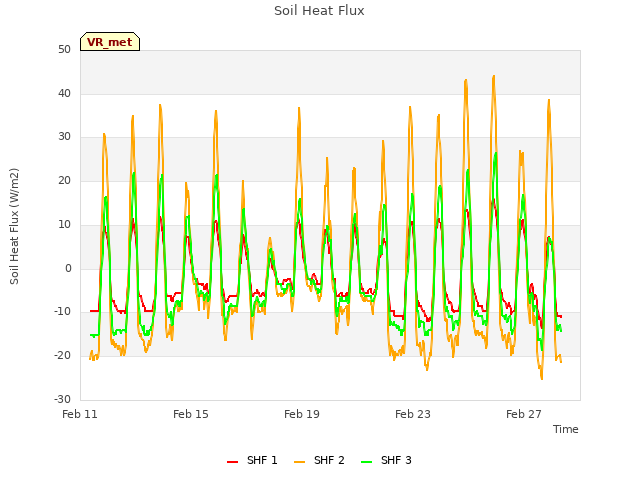This screenshot has width=640, height=480.
Task: Click the Feb 23 x-axis tick label
Action: tap(413, 414)
